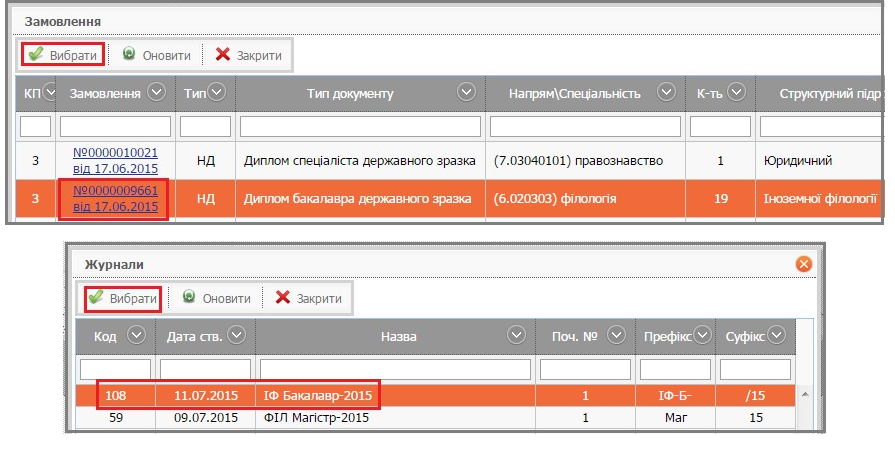
Task: Select cell Диплом бакалавра державного зразка
Action: pyautogui.click(x=360, y=199)
